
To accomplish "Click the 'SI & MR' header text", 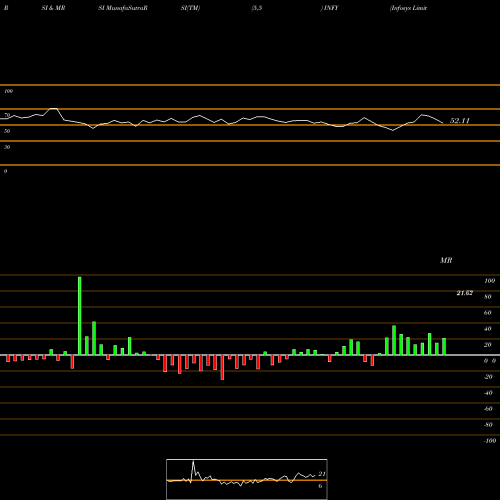I will [53, 8].
